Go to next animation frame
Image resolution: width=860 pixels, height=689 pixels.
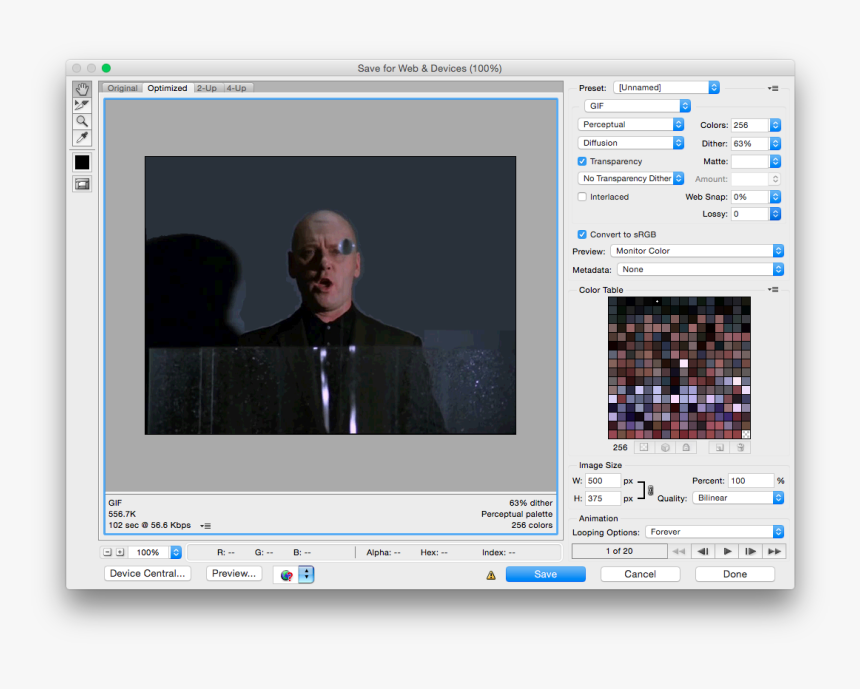pos(751,551)
